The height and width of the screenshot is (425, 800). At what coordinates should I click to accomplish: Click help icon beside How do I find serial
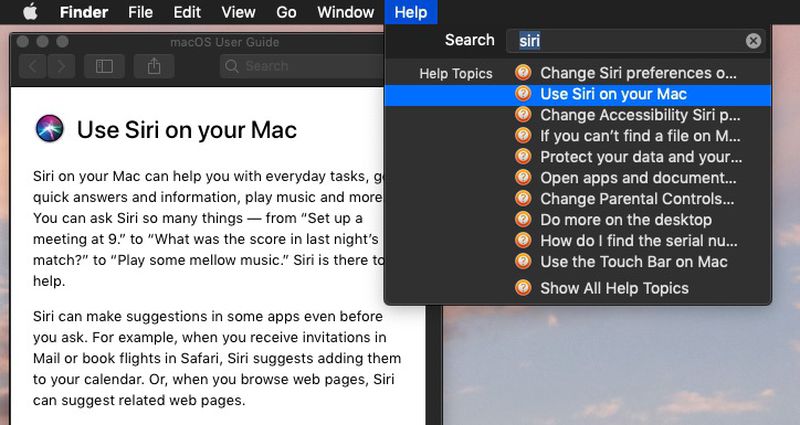(523, 240)
